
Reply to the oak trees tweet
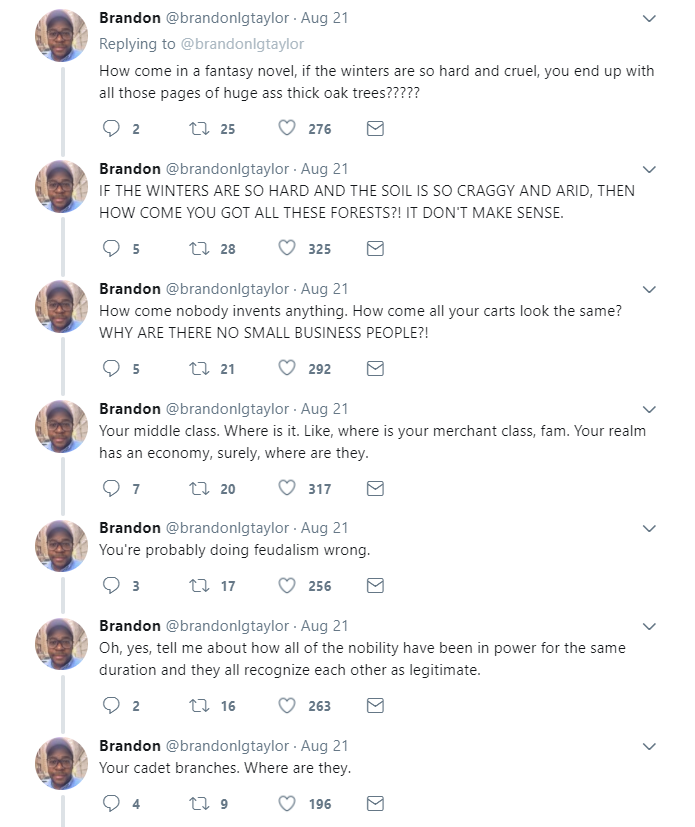(x=112, y=129)
